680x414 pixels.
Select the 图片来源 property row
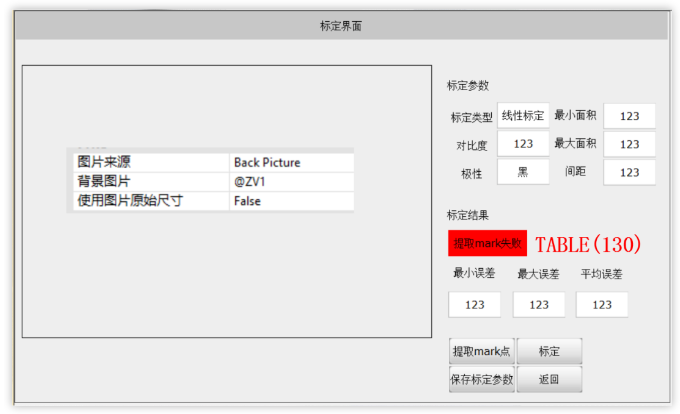pyautogui.click(x=213, y=162)
